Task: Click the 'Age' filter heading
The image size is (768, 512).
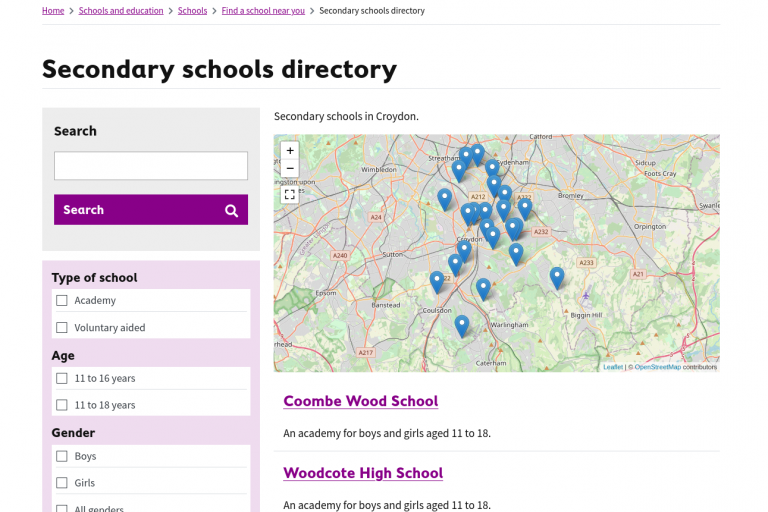Action: [x=63, y=356]
